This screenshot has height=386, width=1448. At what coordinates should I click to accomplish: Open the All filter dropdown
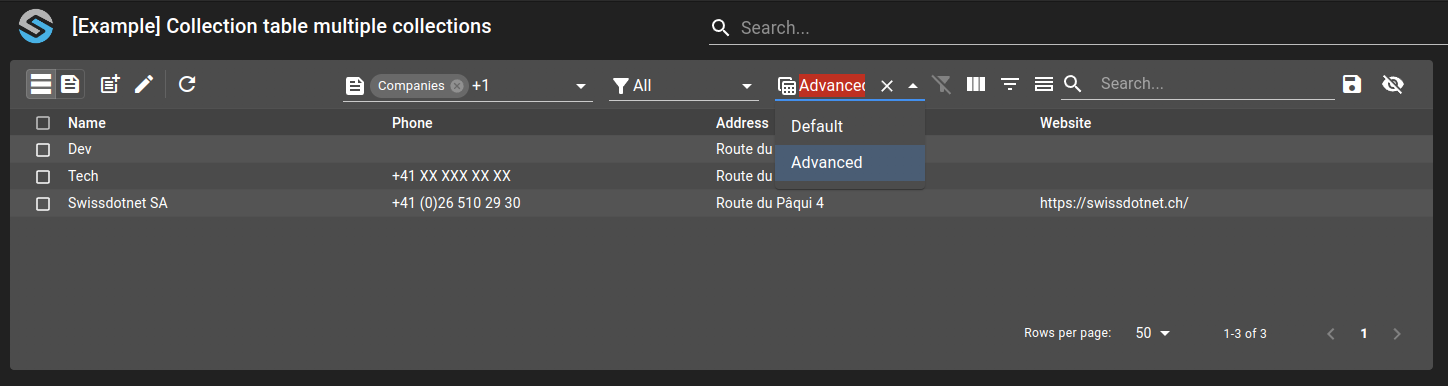click(685, 86)
